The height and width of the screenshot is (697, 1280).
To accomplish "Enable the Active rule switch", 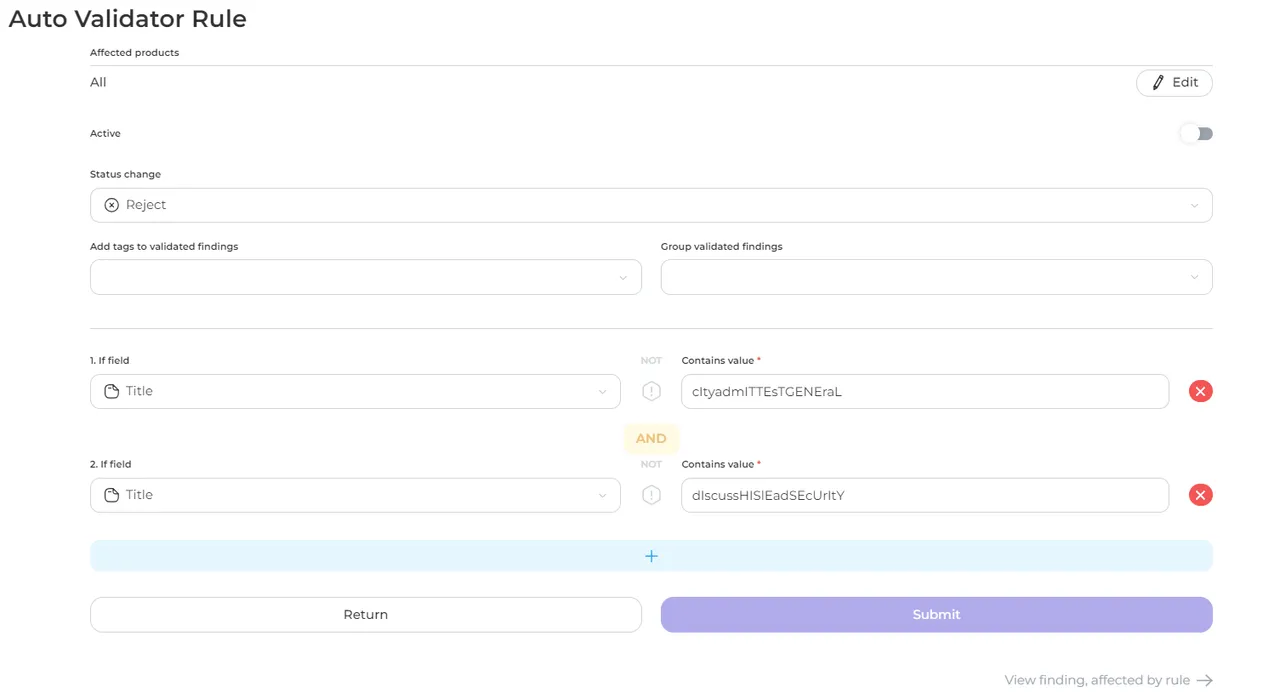I will (1196, 134).
